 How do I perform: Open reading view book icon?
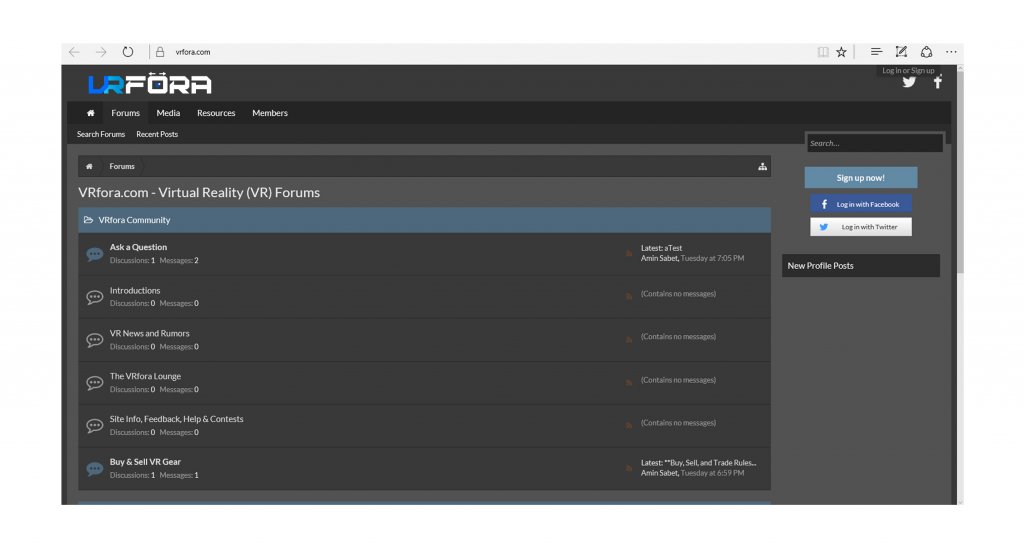823,52
